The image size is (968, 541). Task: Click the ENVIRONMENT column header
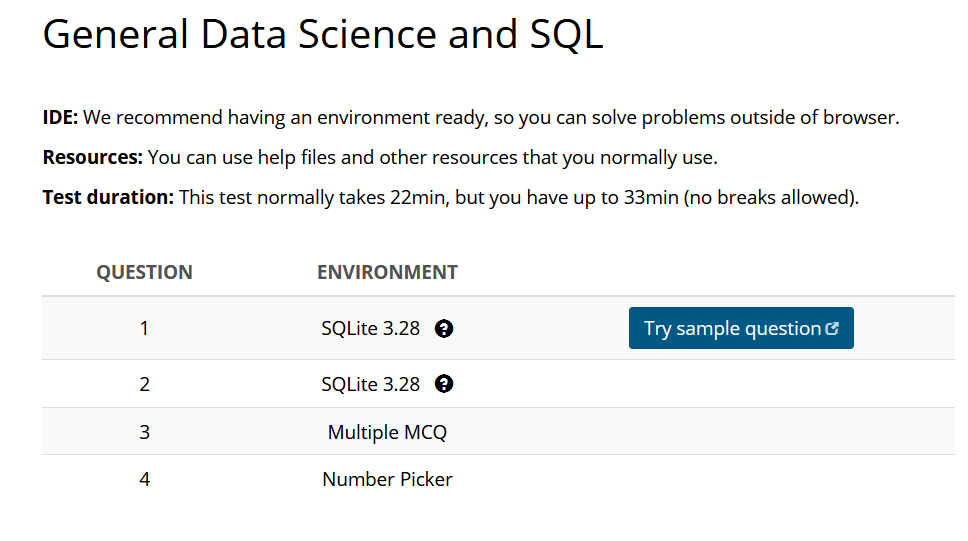[387, 272]
